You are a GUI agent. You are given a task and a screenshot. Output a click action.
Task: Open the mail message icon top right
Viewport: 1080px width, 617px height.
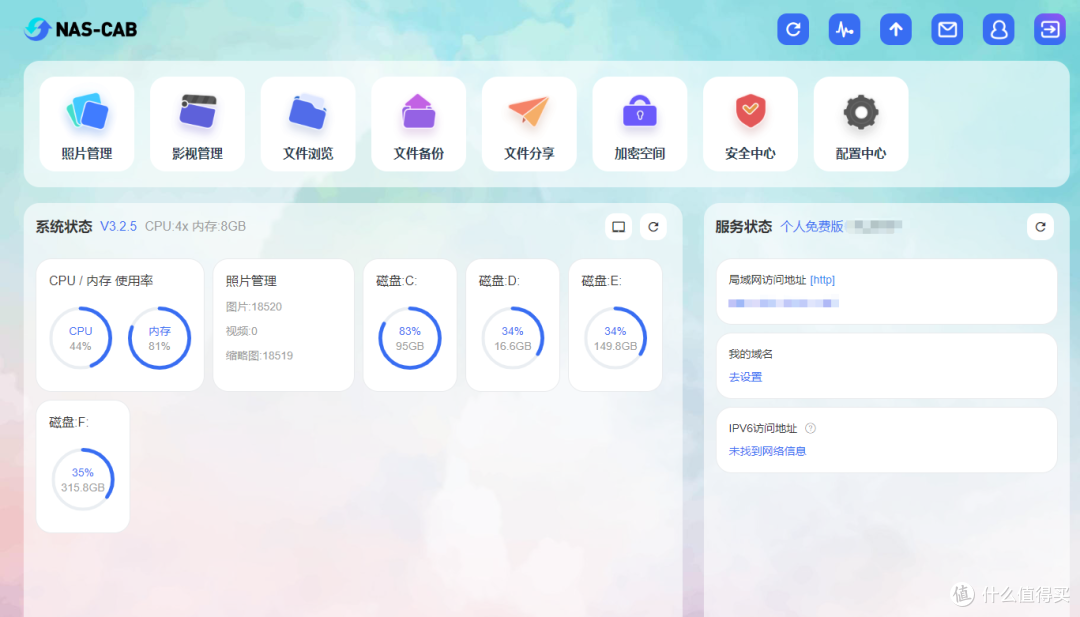pos(947,29)
